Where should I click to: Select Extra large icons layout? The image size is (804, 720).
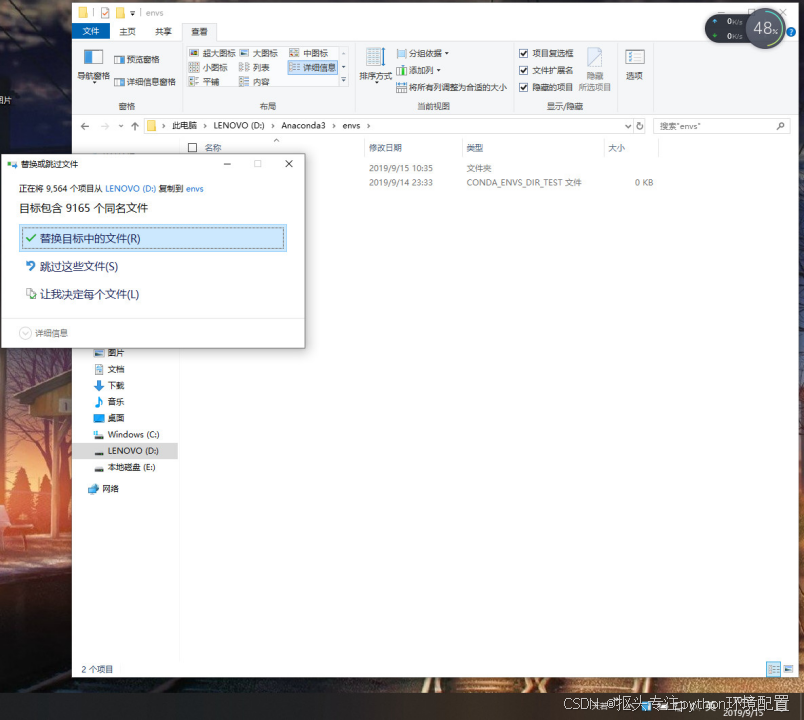coord(212,53)
